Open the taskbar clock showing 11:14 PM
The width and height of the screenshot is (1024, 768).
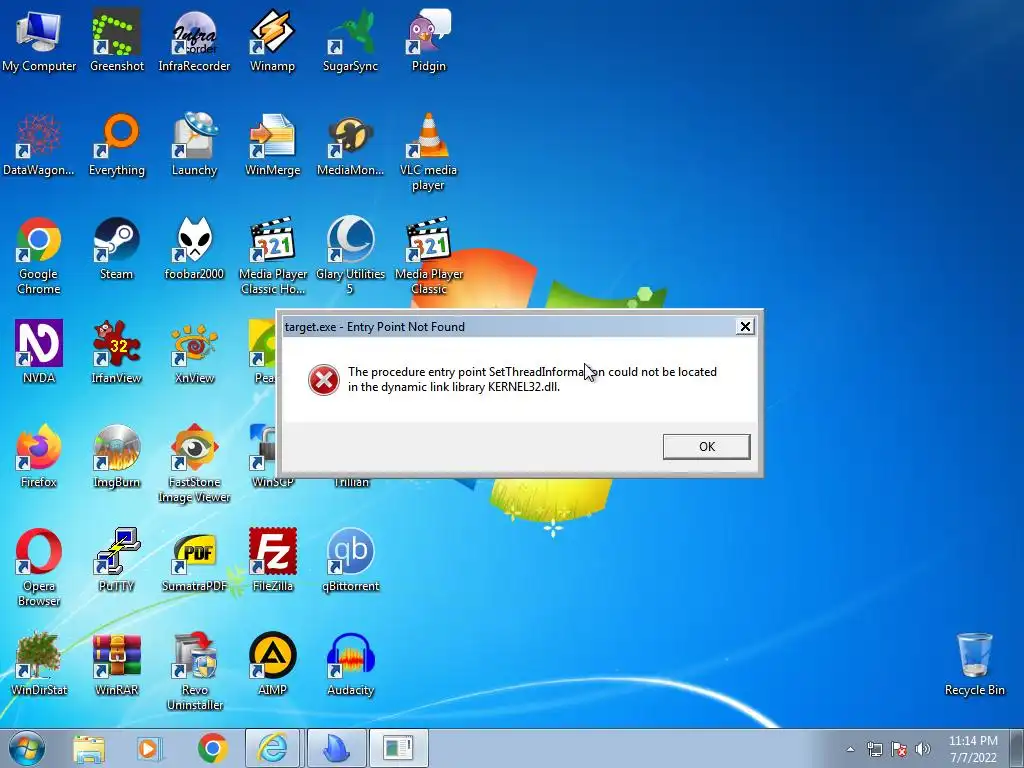[973, 749]
